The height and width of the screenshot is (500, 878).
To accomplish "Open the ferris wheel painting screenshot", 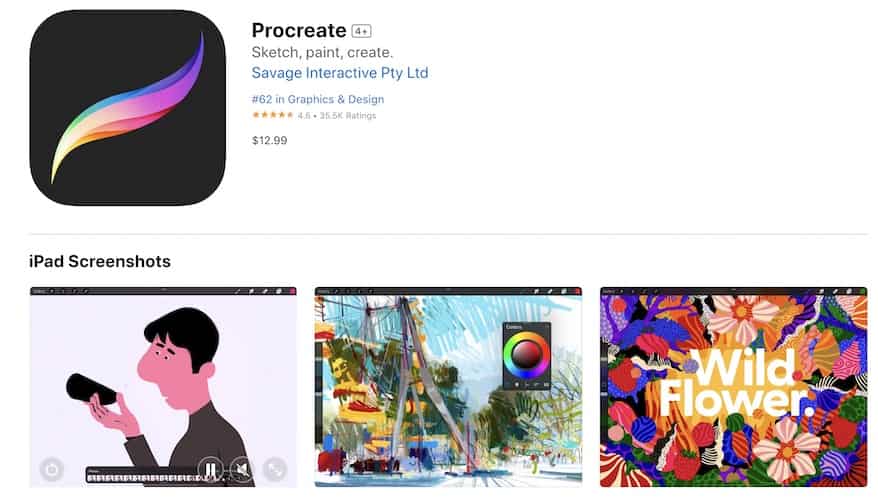I will click(x=448, y=387).
